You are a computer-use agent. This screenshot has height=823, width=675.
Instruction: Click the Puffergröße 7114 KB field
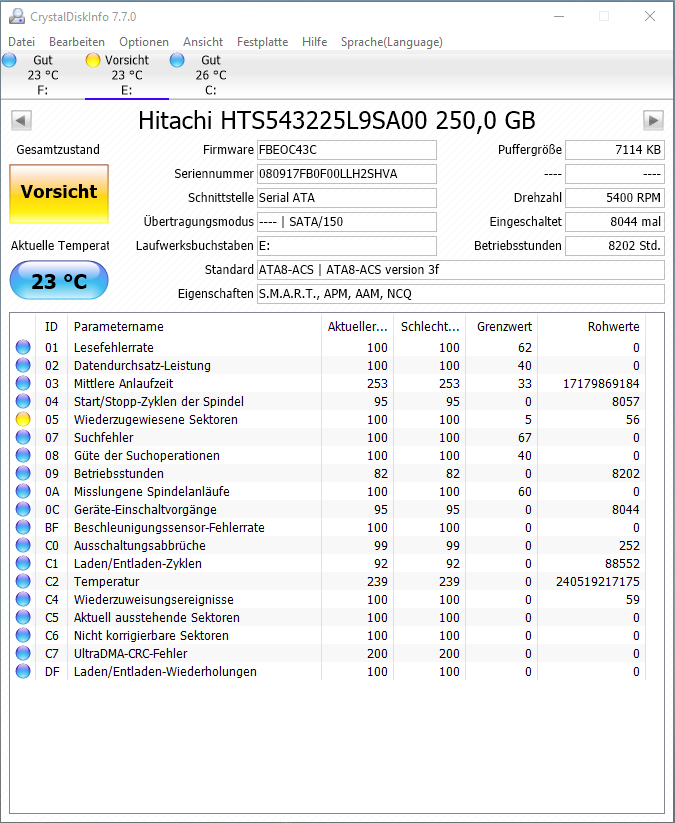pos(615,150)
